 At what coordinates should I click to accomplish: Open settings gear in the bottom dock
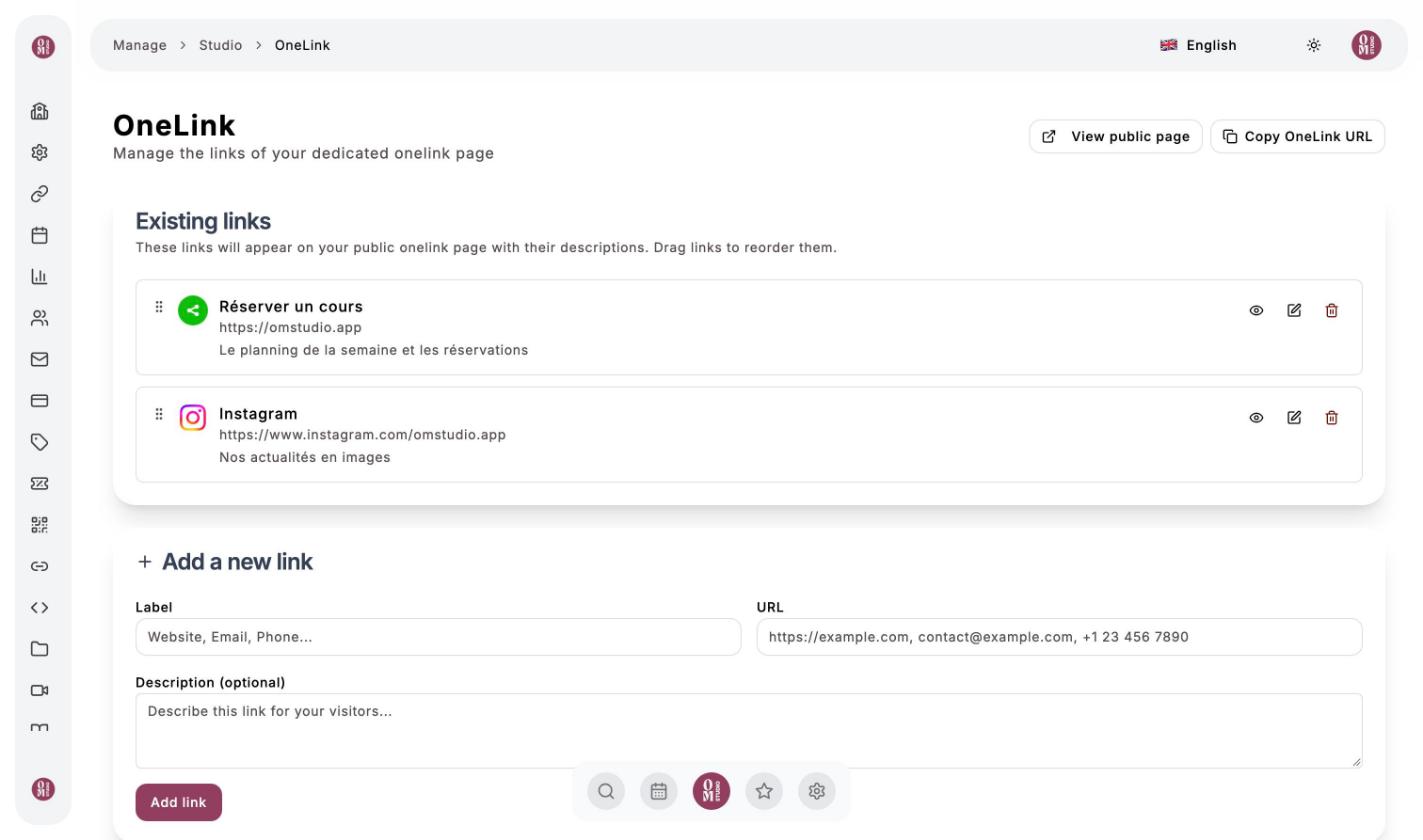coord(817,791)
